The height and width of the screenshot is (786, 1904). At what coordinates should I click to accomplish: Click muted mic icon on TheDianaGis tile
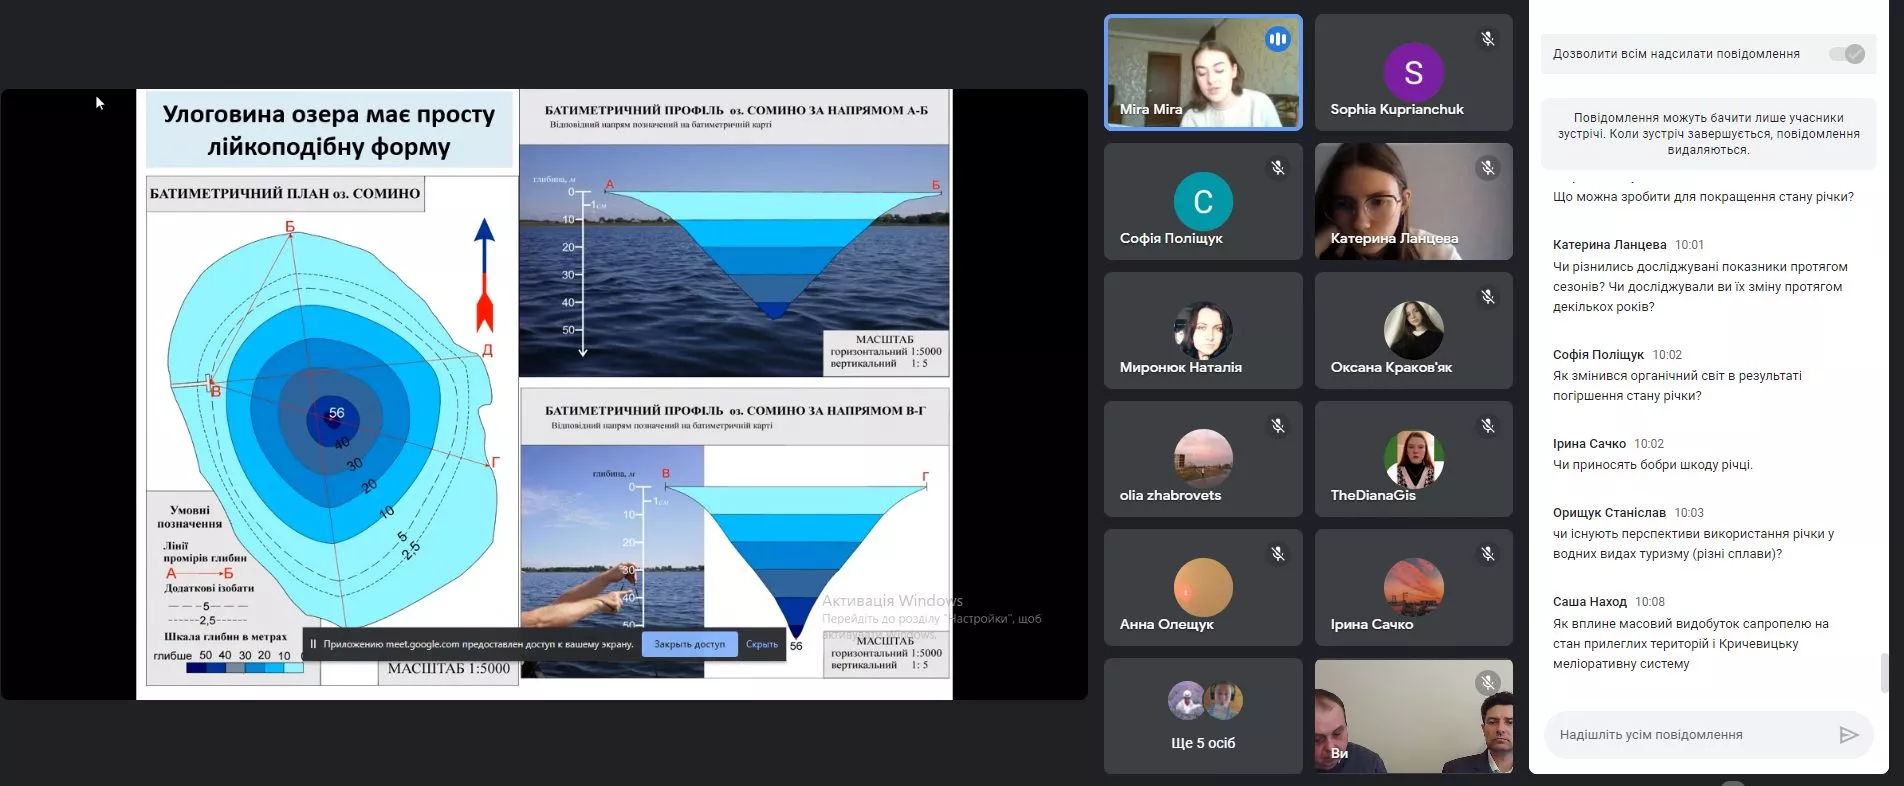[1488, 426]
